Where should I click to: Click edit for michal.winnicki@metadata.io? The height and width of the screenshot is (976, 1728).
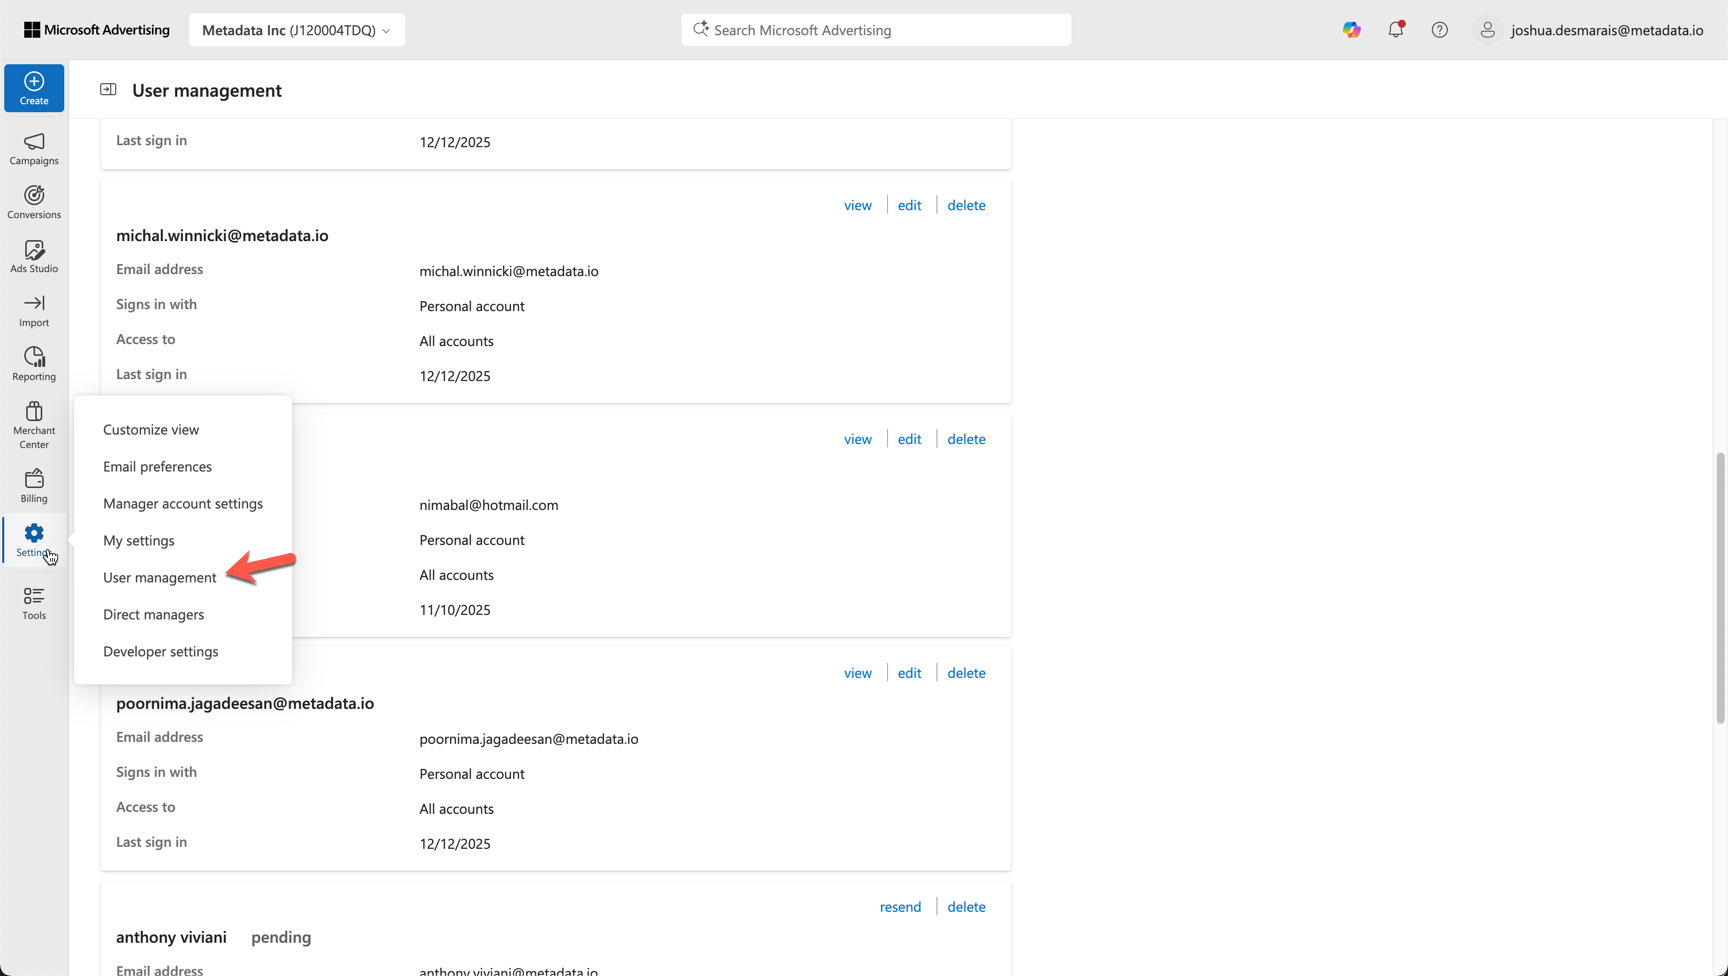pyautogui.click(x=909, y=205)
